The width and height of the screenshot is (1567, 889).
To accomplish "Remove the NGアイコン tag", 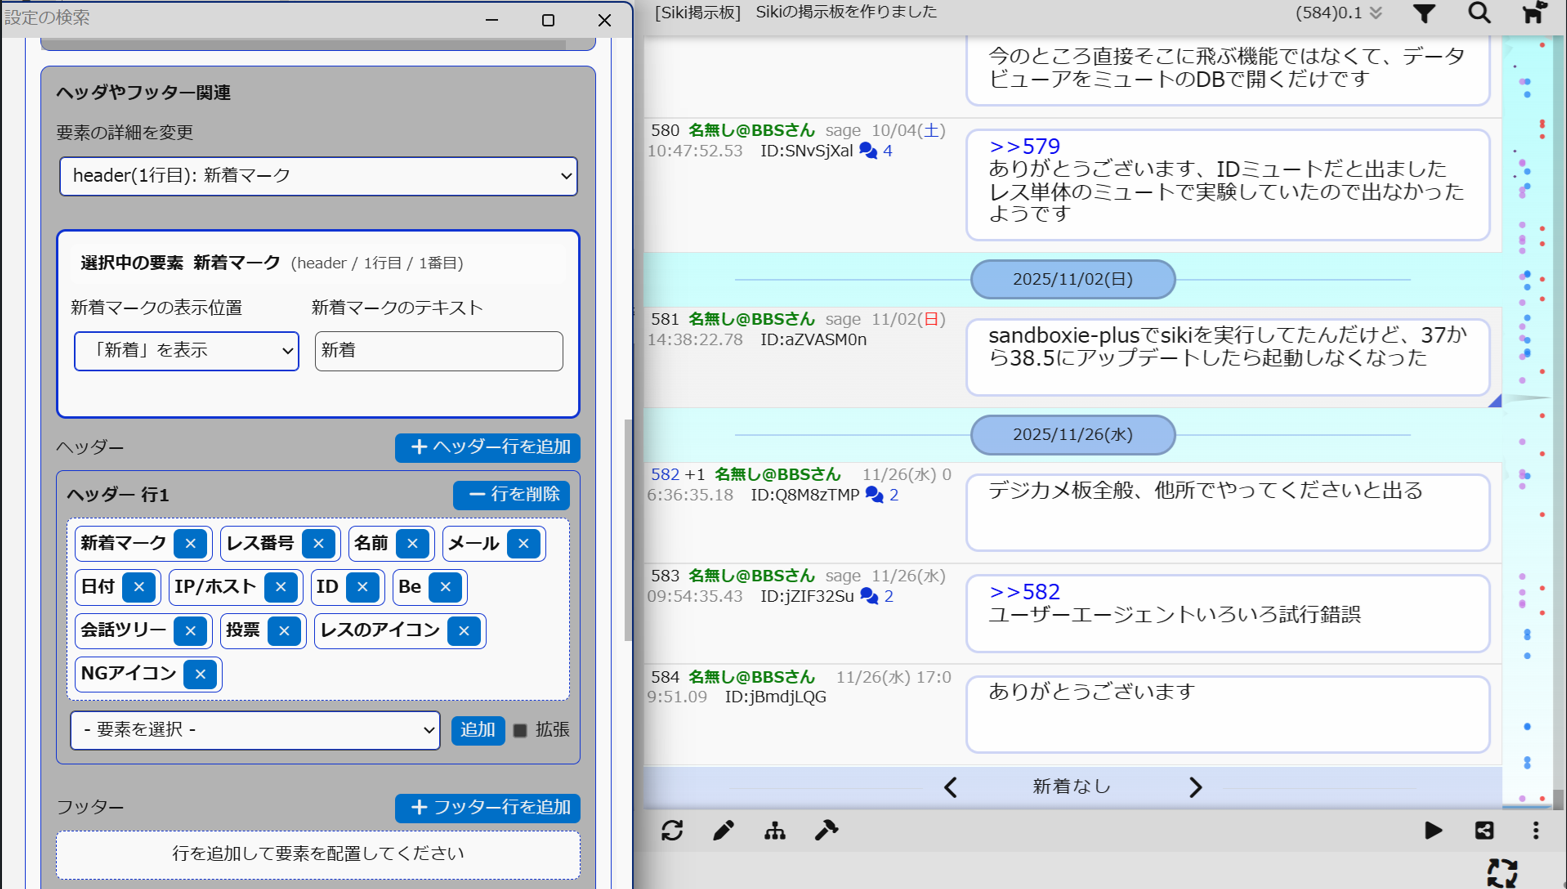I will pyautogui.click(x=201, y=675).
